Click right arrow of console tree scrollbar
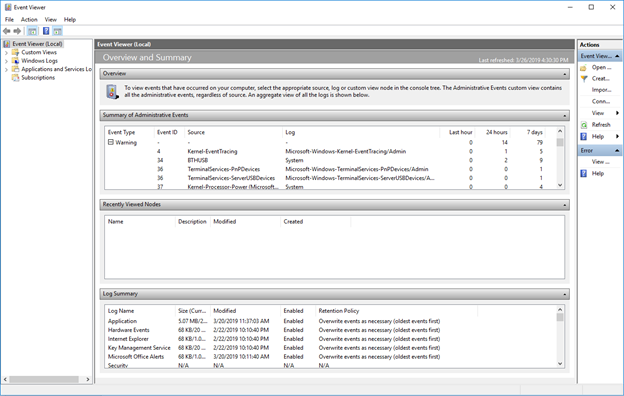The image size is (624, 396). tap(88, 379)
